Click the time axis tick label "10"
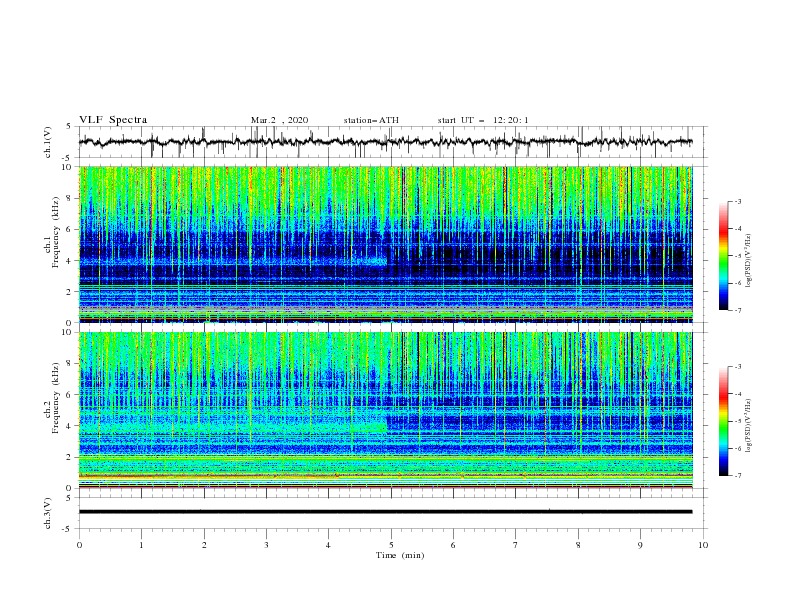The height and width of the screenshot is (612, 792). (703, 545)
